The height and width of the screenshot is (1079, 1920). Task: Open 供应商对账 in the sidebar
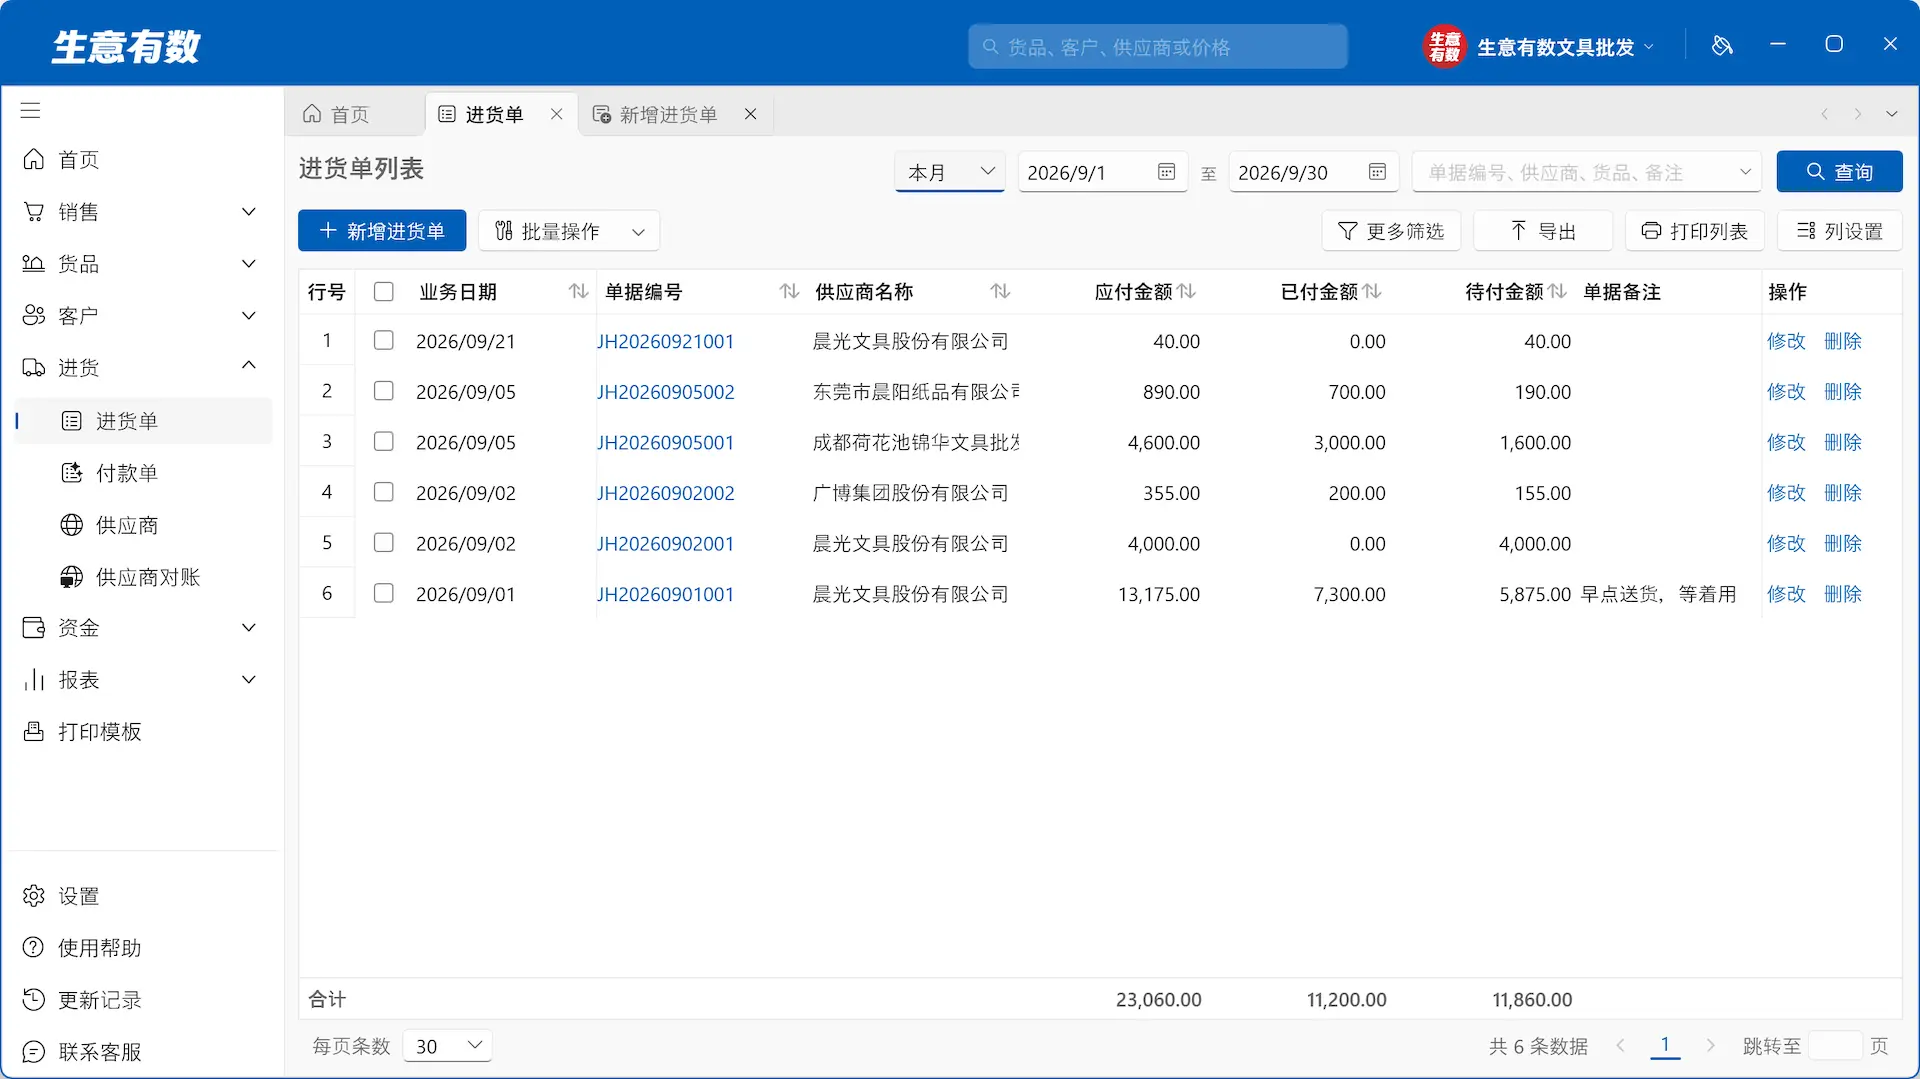pos(142,577)
